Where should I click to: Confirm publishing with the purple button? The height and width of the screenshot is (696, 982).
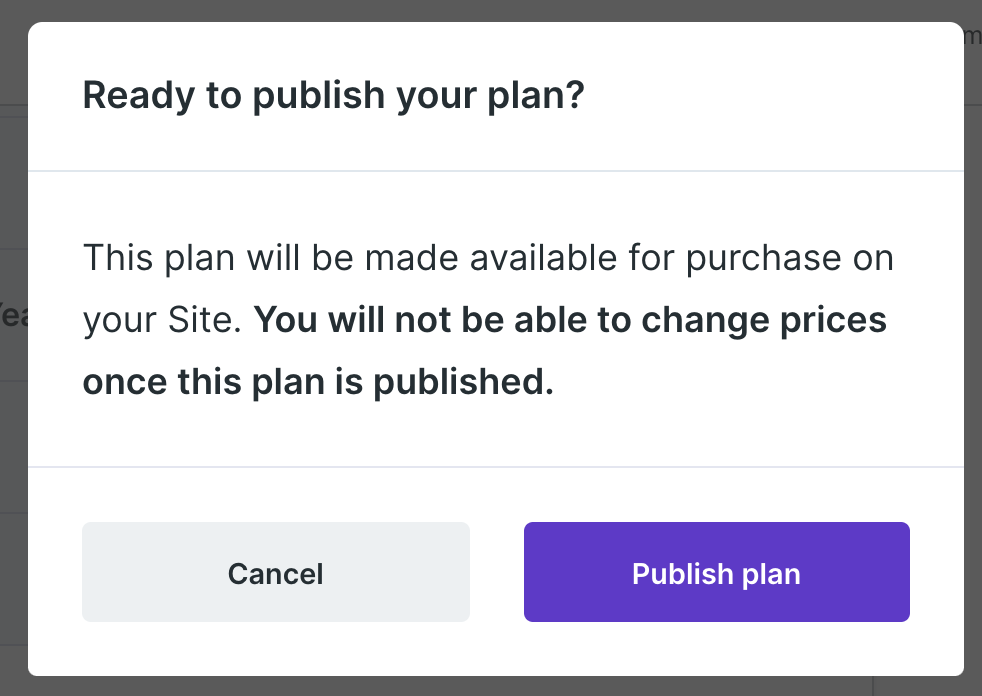(x=716, y=572)
